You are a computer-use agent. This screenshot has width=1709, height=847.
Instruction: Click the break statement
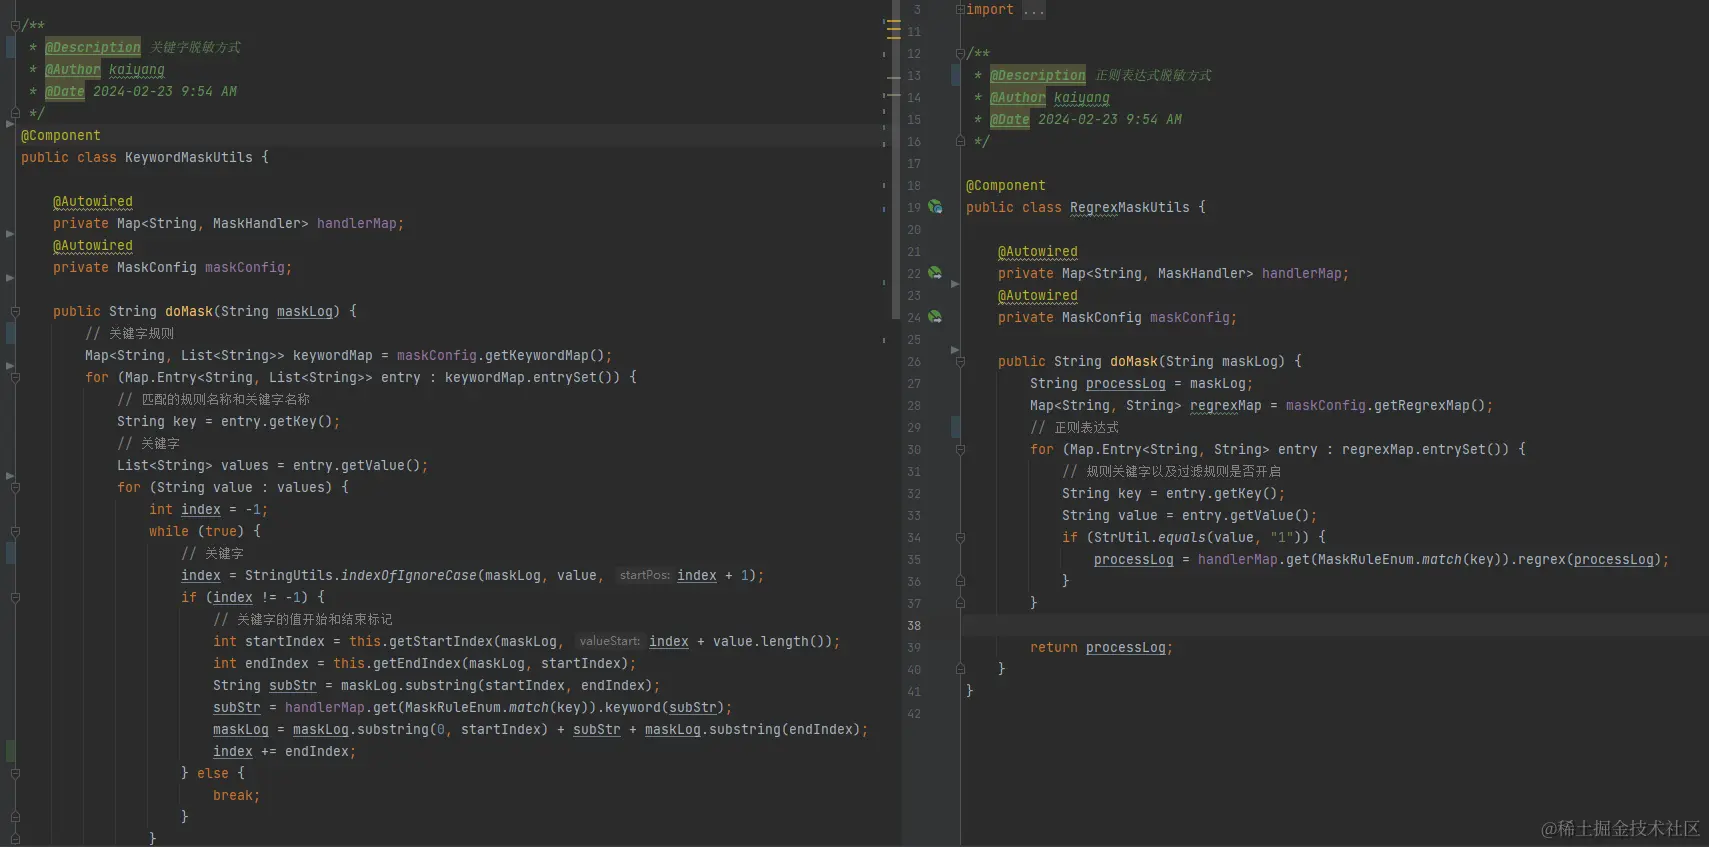coord(236,796)
